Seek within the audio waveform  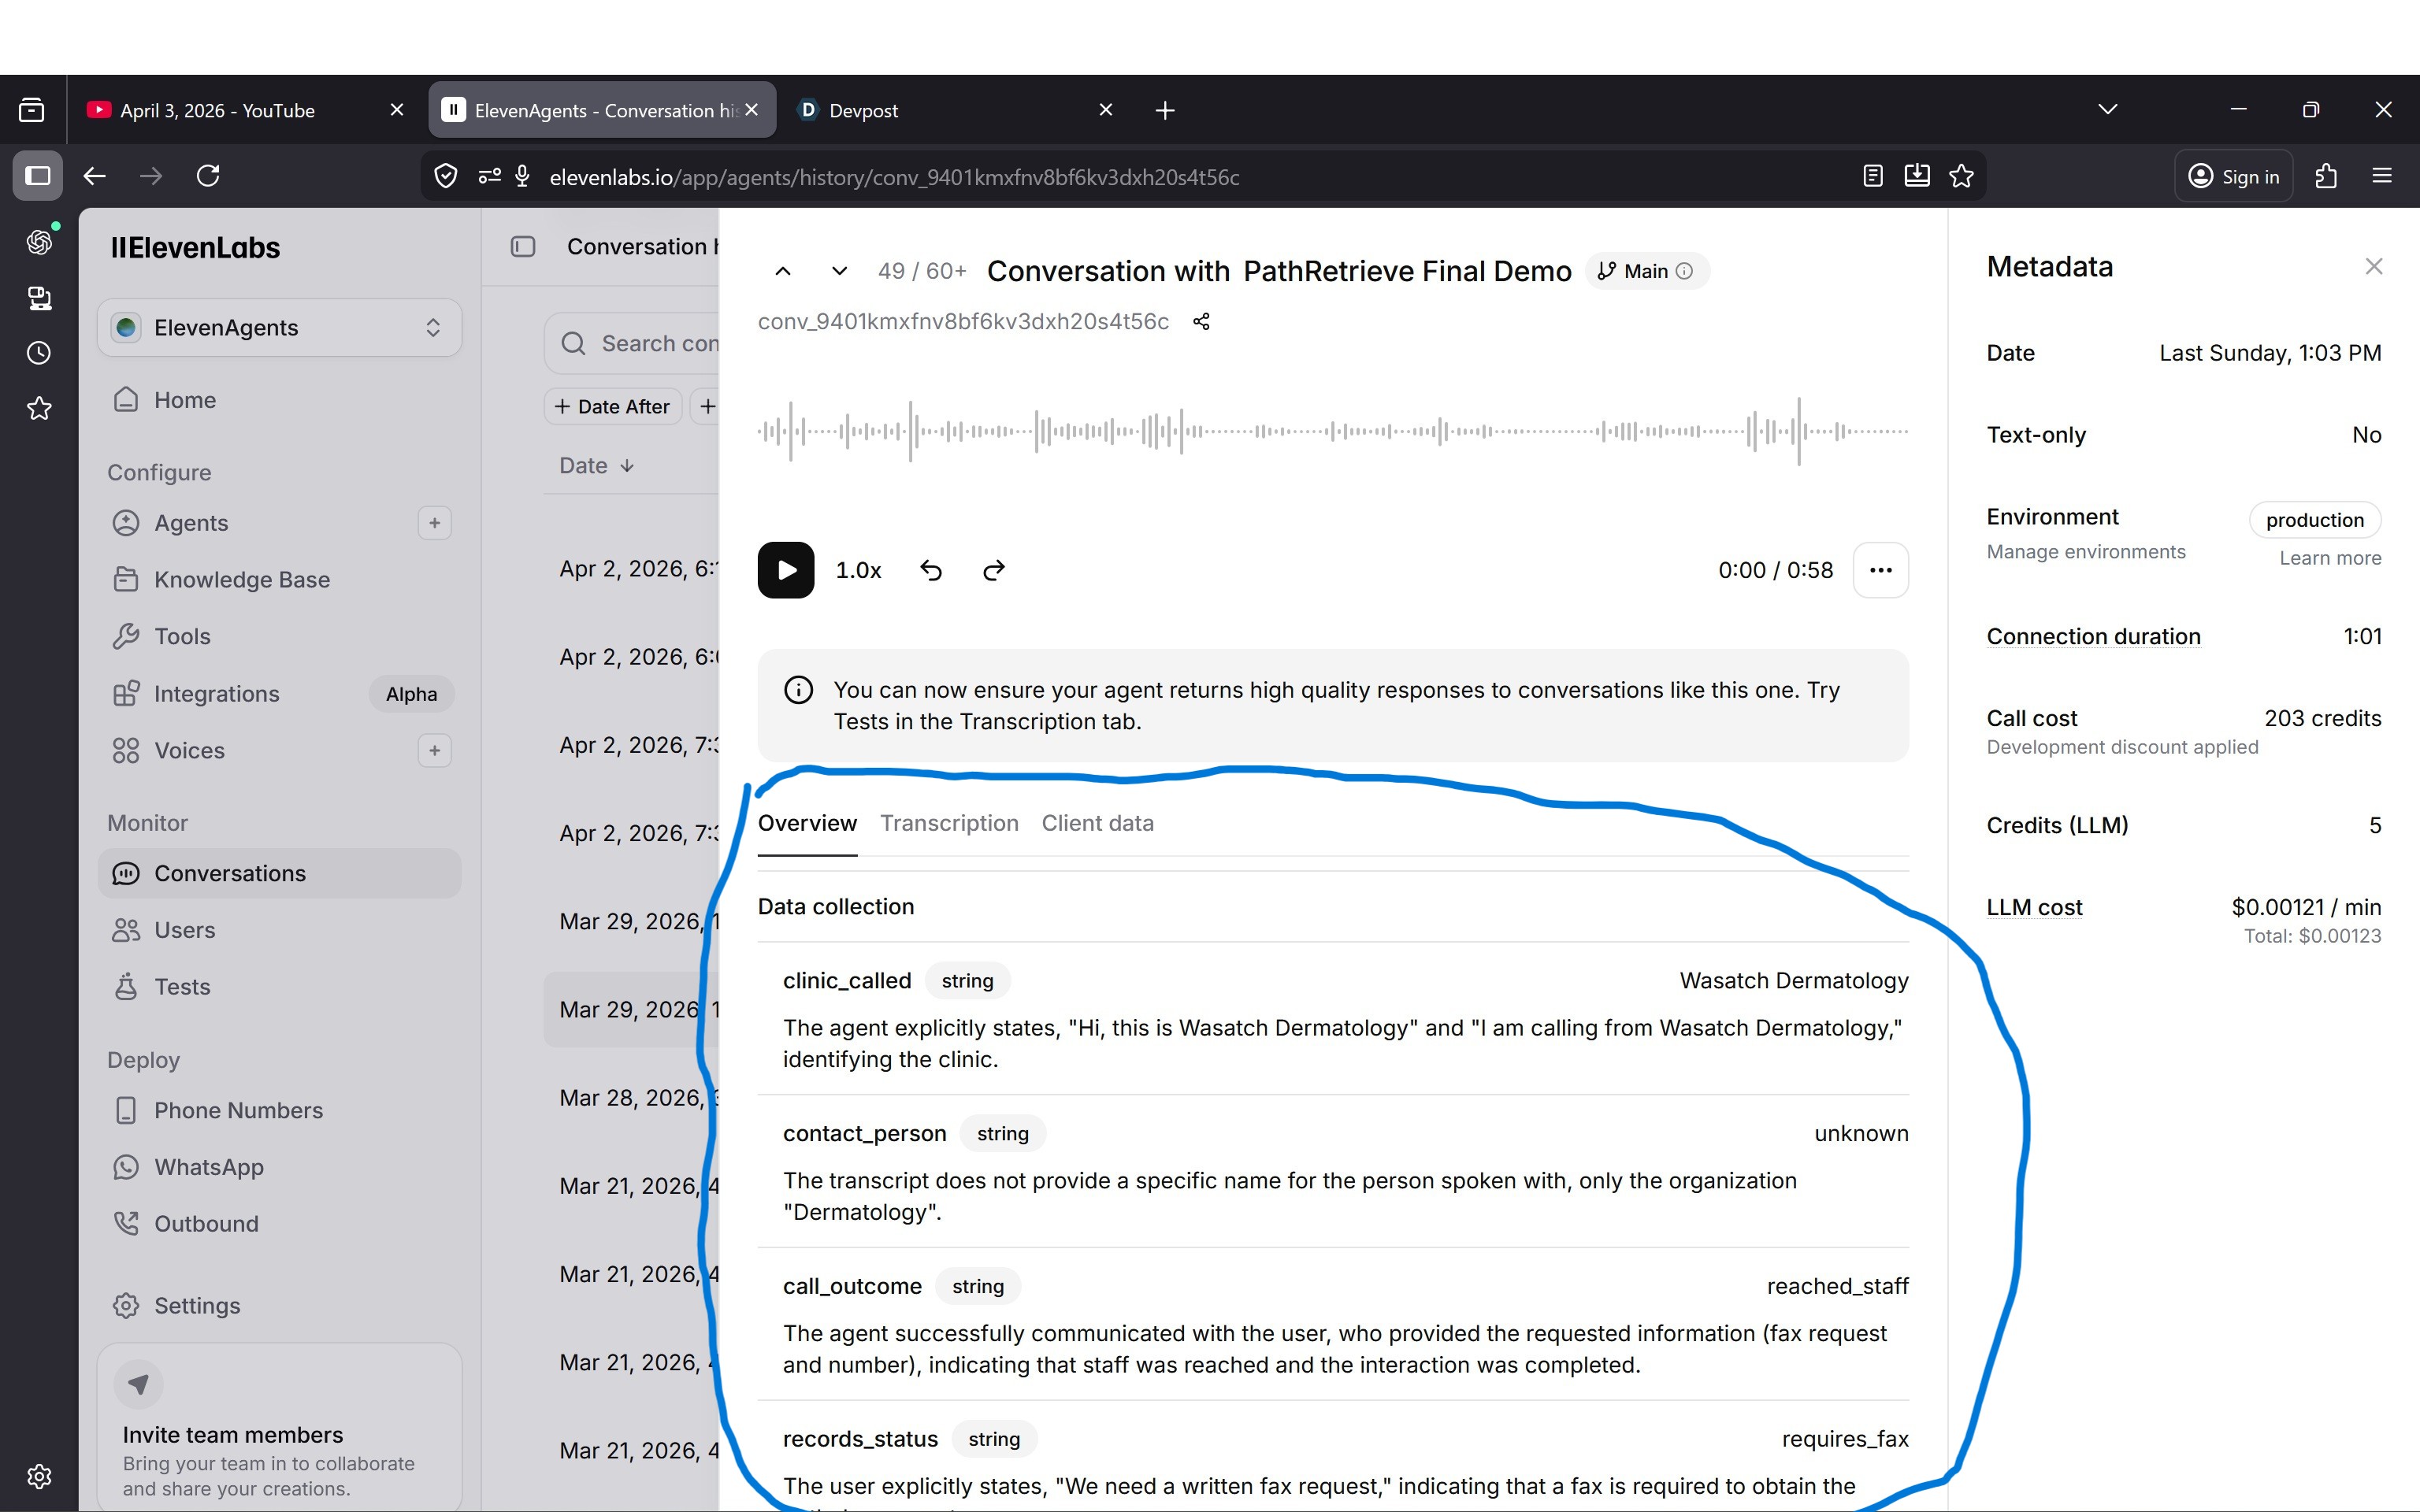click(1330, 432)
